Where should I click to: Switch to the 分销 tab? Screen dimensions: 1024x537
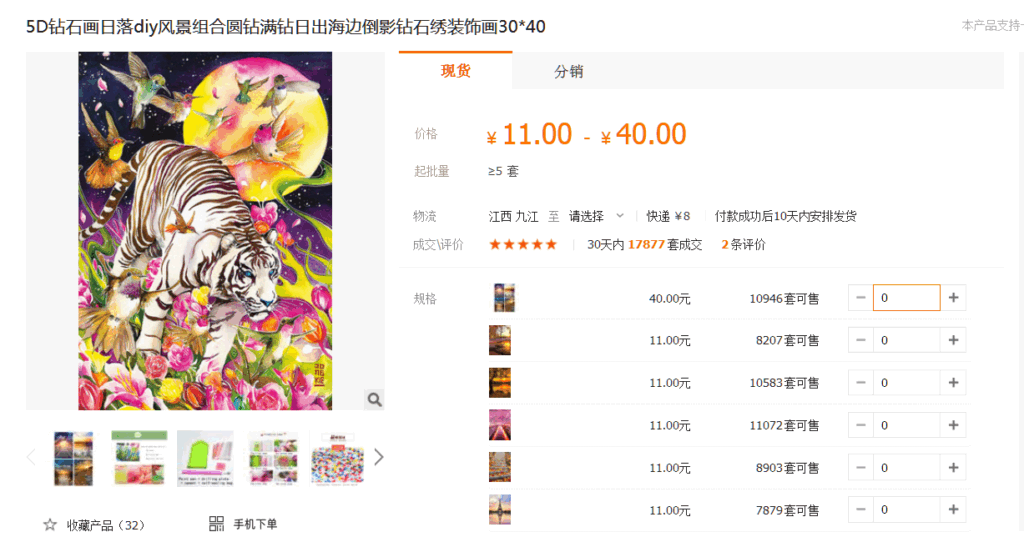pos(568,71)
